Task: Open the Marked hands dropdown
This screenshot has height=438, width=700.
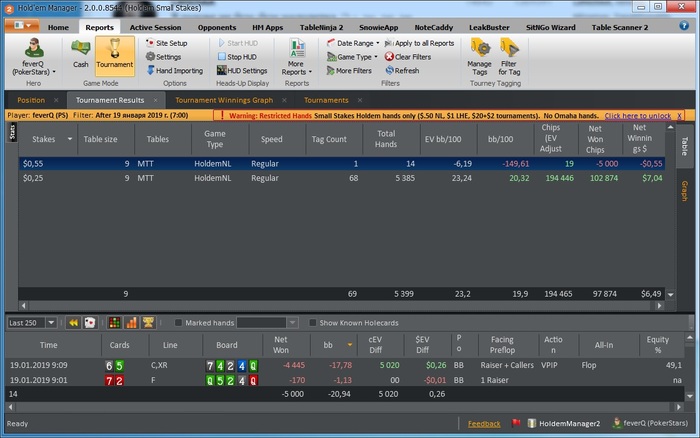Action: pyautogui.click(x=292, y=322)
